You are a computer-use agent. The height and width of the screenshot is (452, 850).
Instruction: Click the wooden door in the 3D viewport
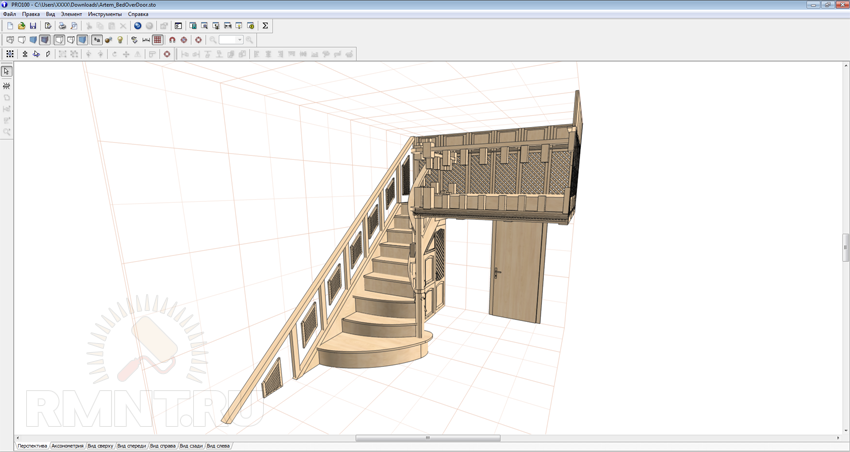(x=517, y=270)
